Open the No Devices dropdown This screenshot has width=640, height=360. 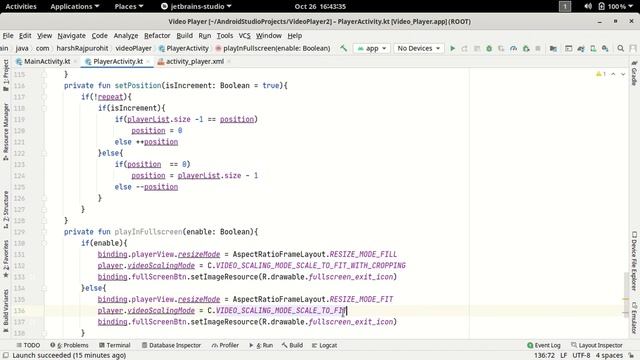(x=418, y=48)
